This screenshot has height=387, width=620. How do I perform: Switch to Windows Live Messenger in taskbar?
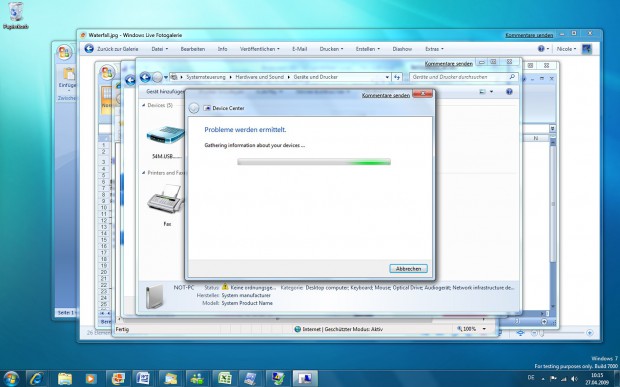[197, 379]
